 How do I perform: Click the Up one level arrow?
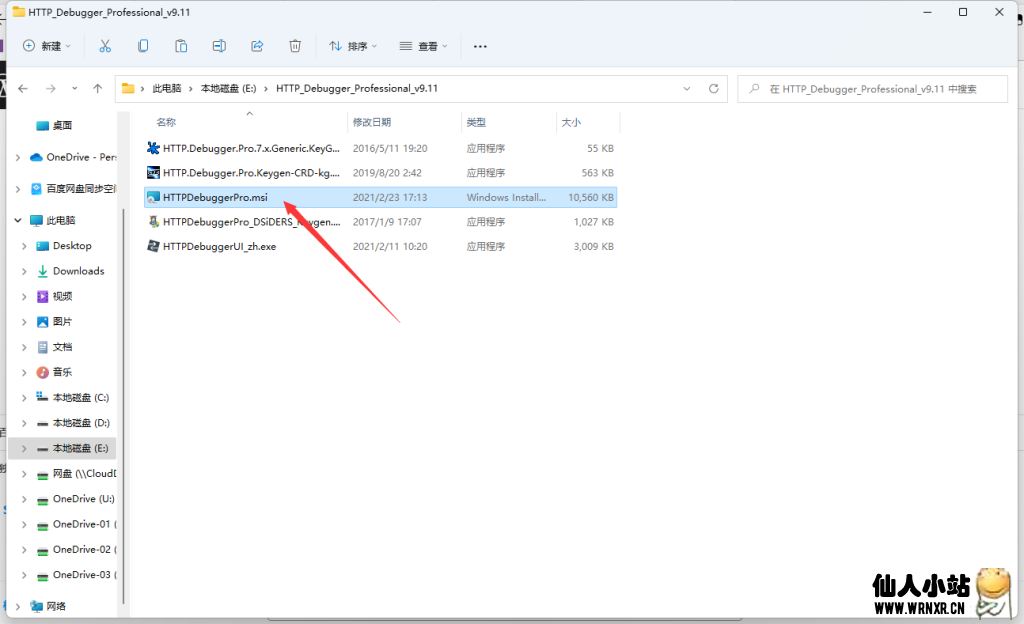97,89
